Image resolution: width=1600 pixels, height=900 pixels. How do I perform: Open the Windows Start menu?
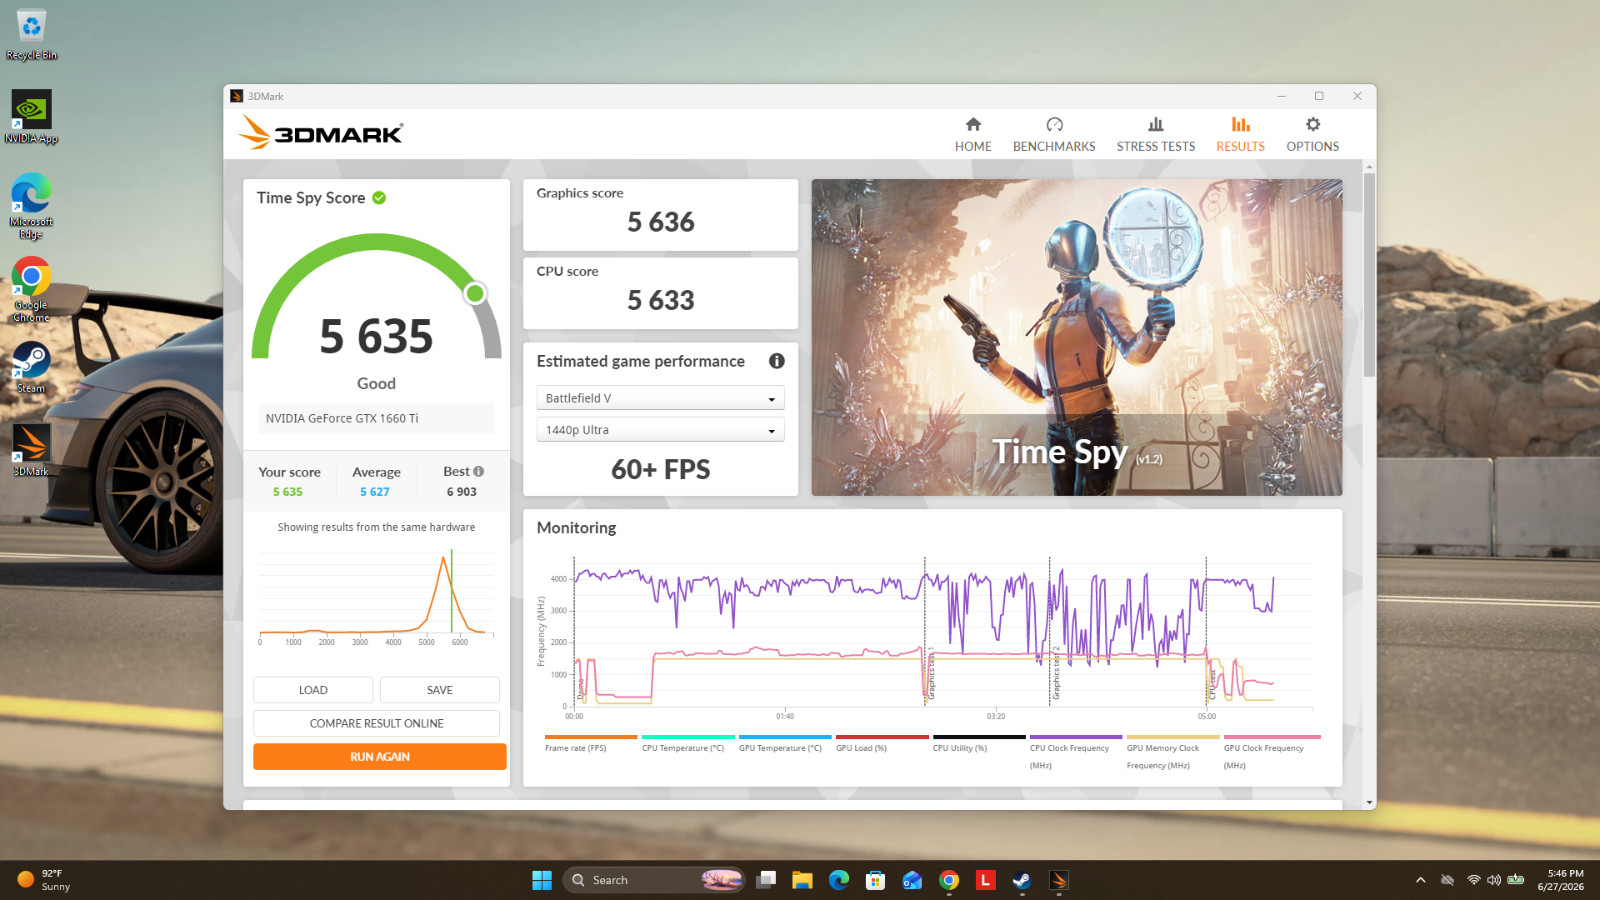tap(542, 880)
